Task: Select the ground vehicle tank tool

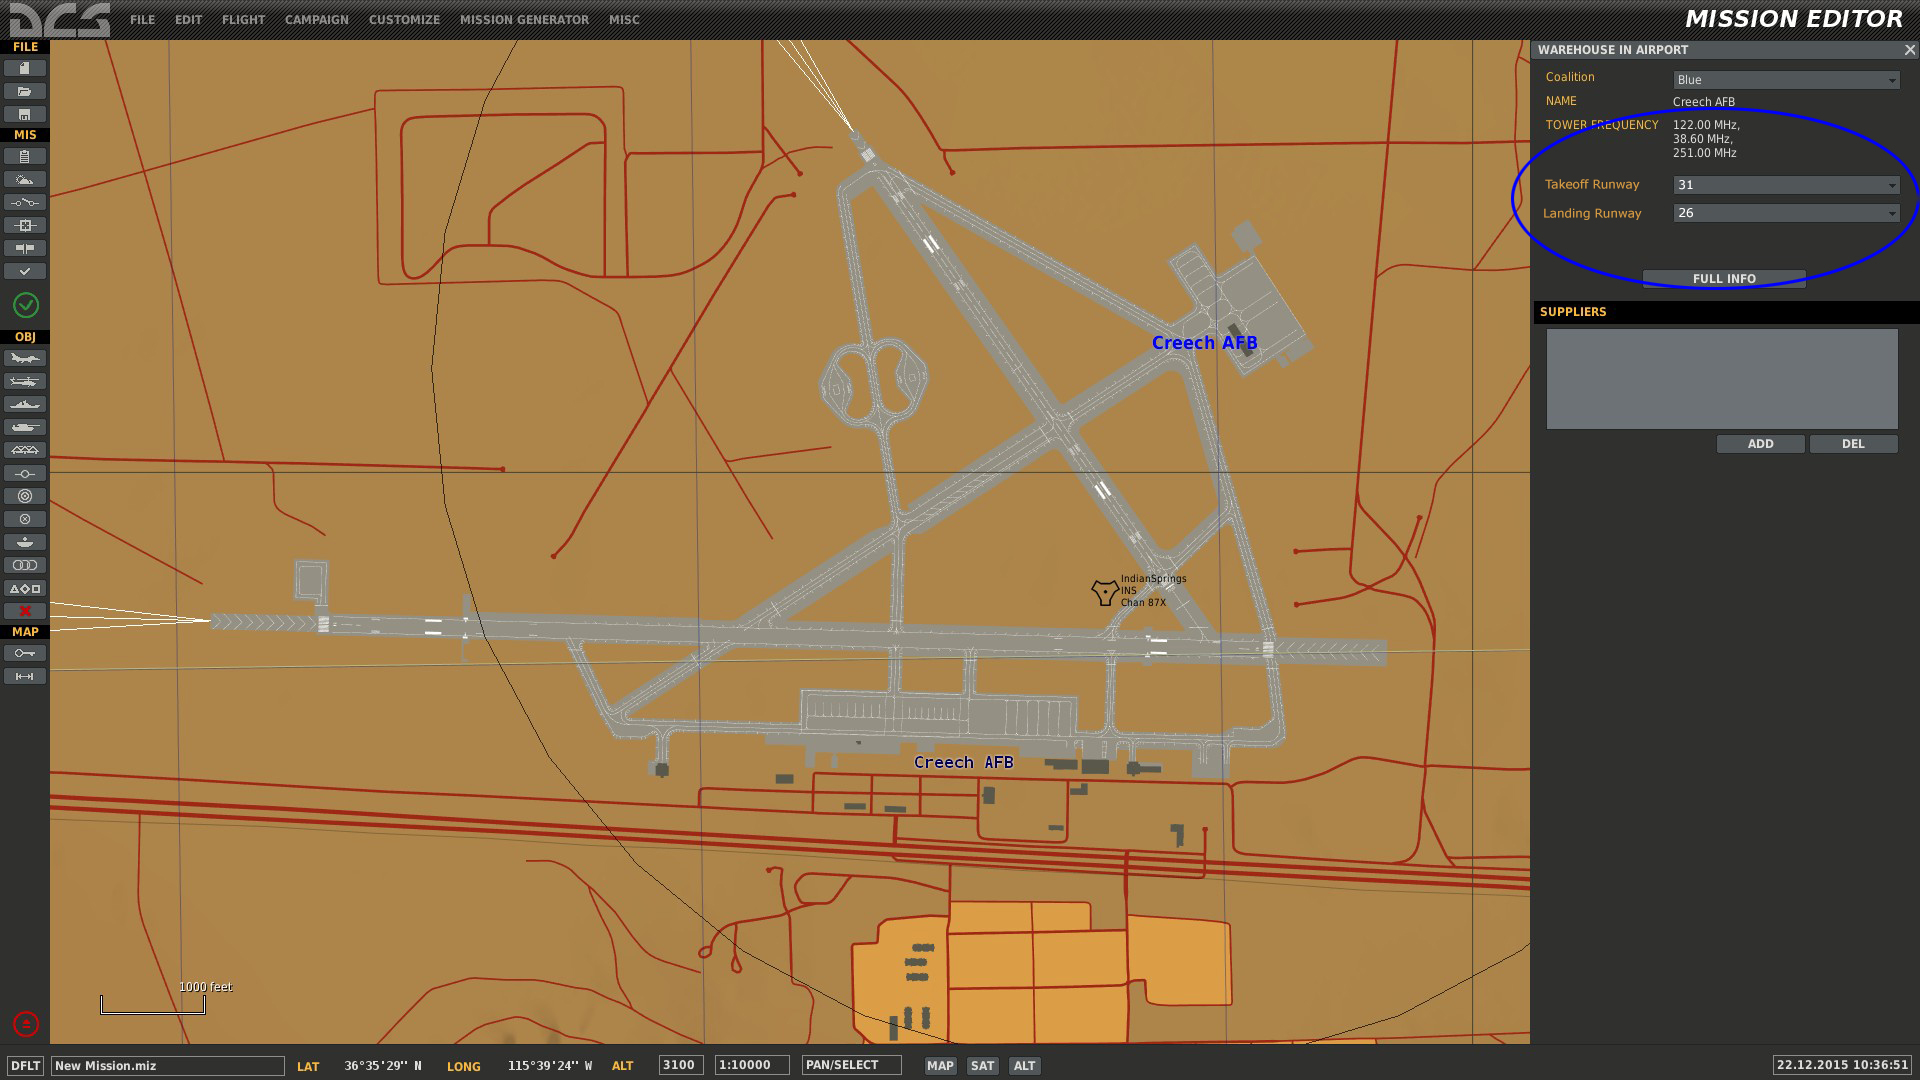Action: coord(25,427)
